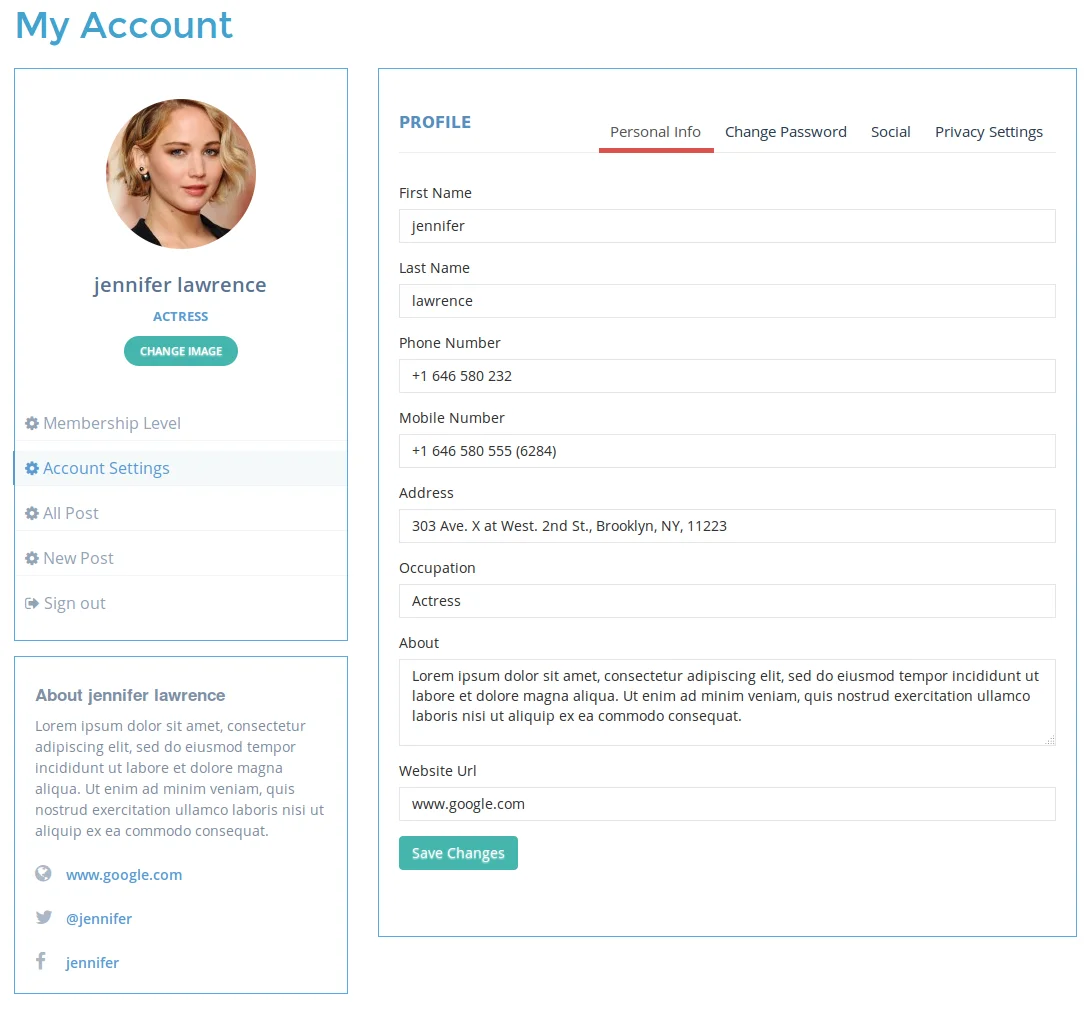
Task: Click the gear icon beside New Post
Action: (x=31, y=558)
